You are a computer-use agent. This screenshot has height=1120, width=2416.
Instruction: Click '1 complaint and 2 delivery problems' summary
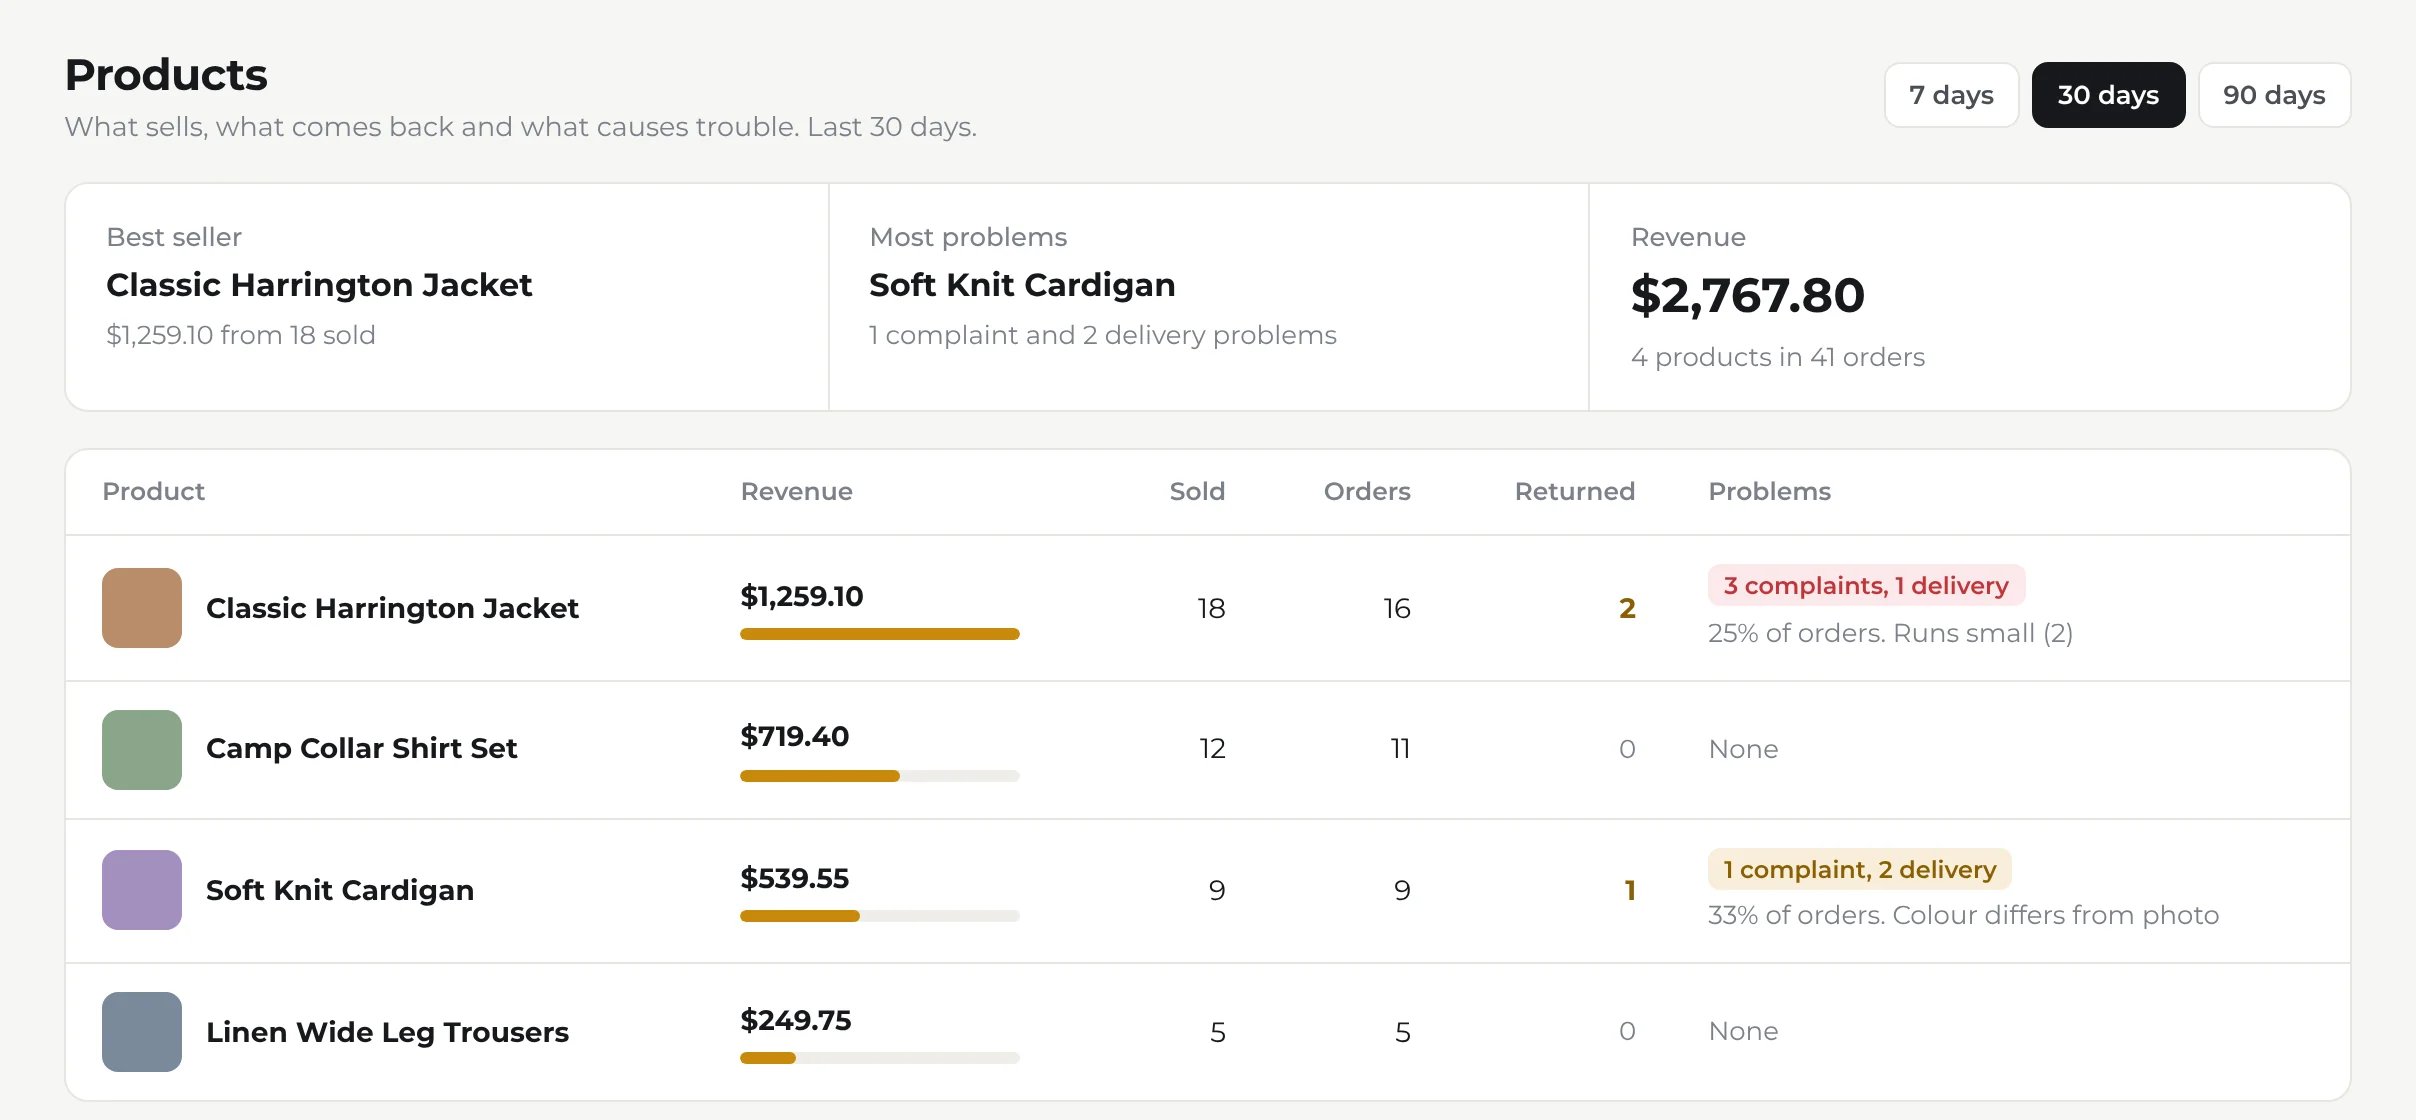1102,335
